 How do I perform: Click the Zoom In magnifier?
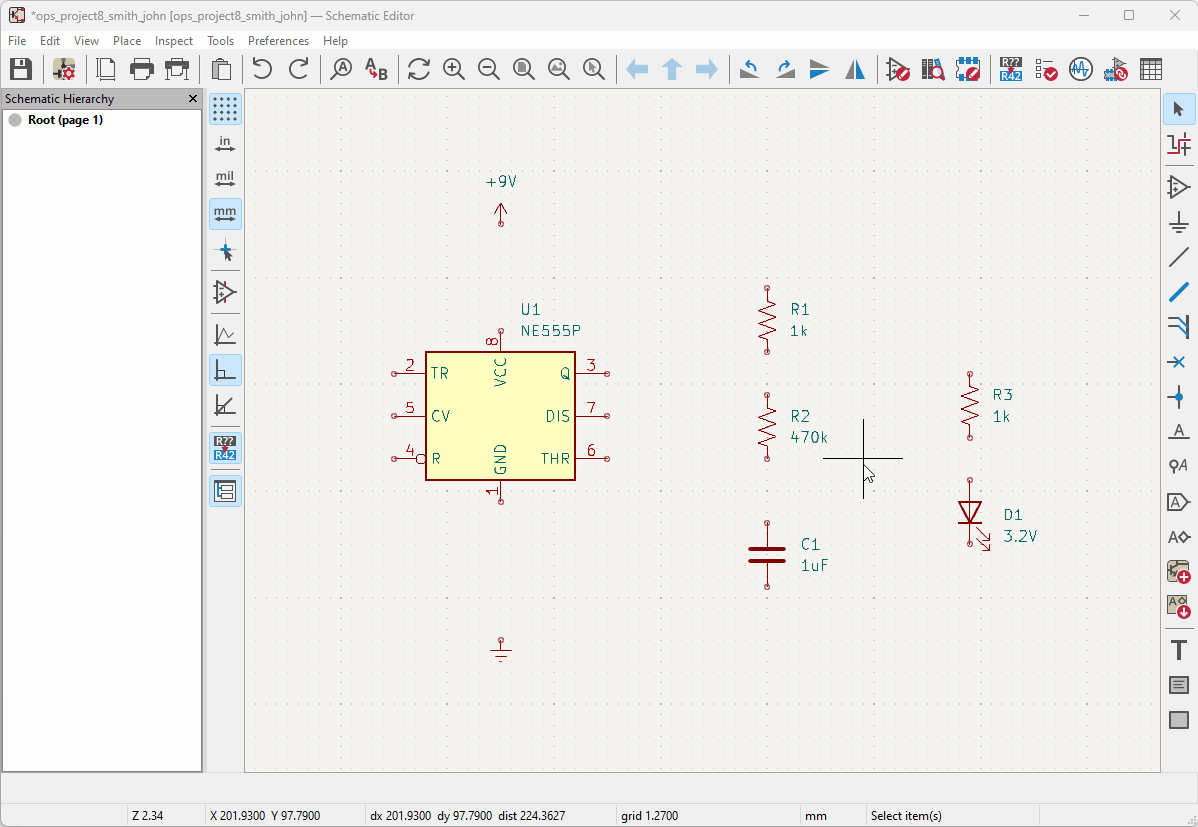click(x=454, y=69)
